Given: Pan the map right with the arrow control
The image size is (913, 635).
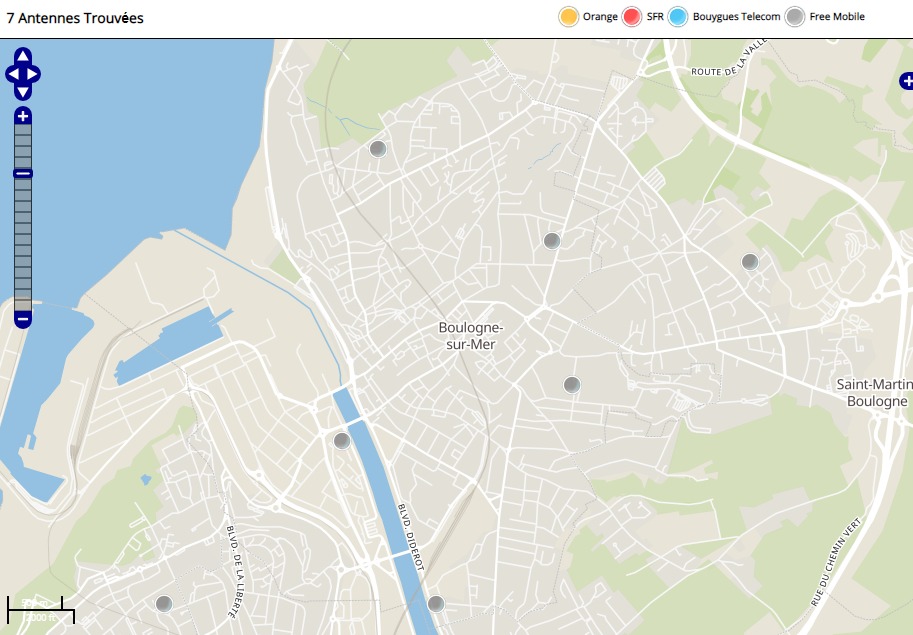Looking at the screenshot, I should [x=34, y=74].
